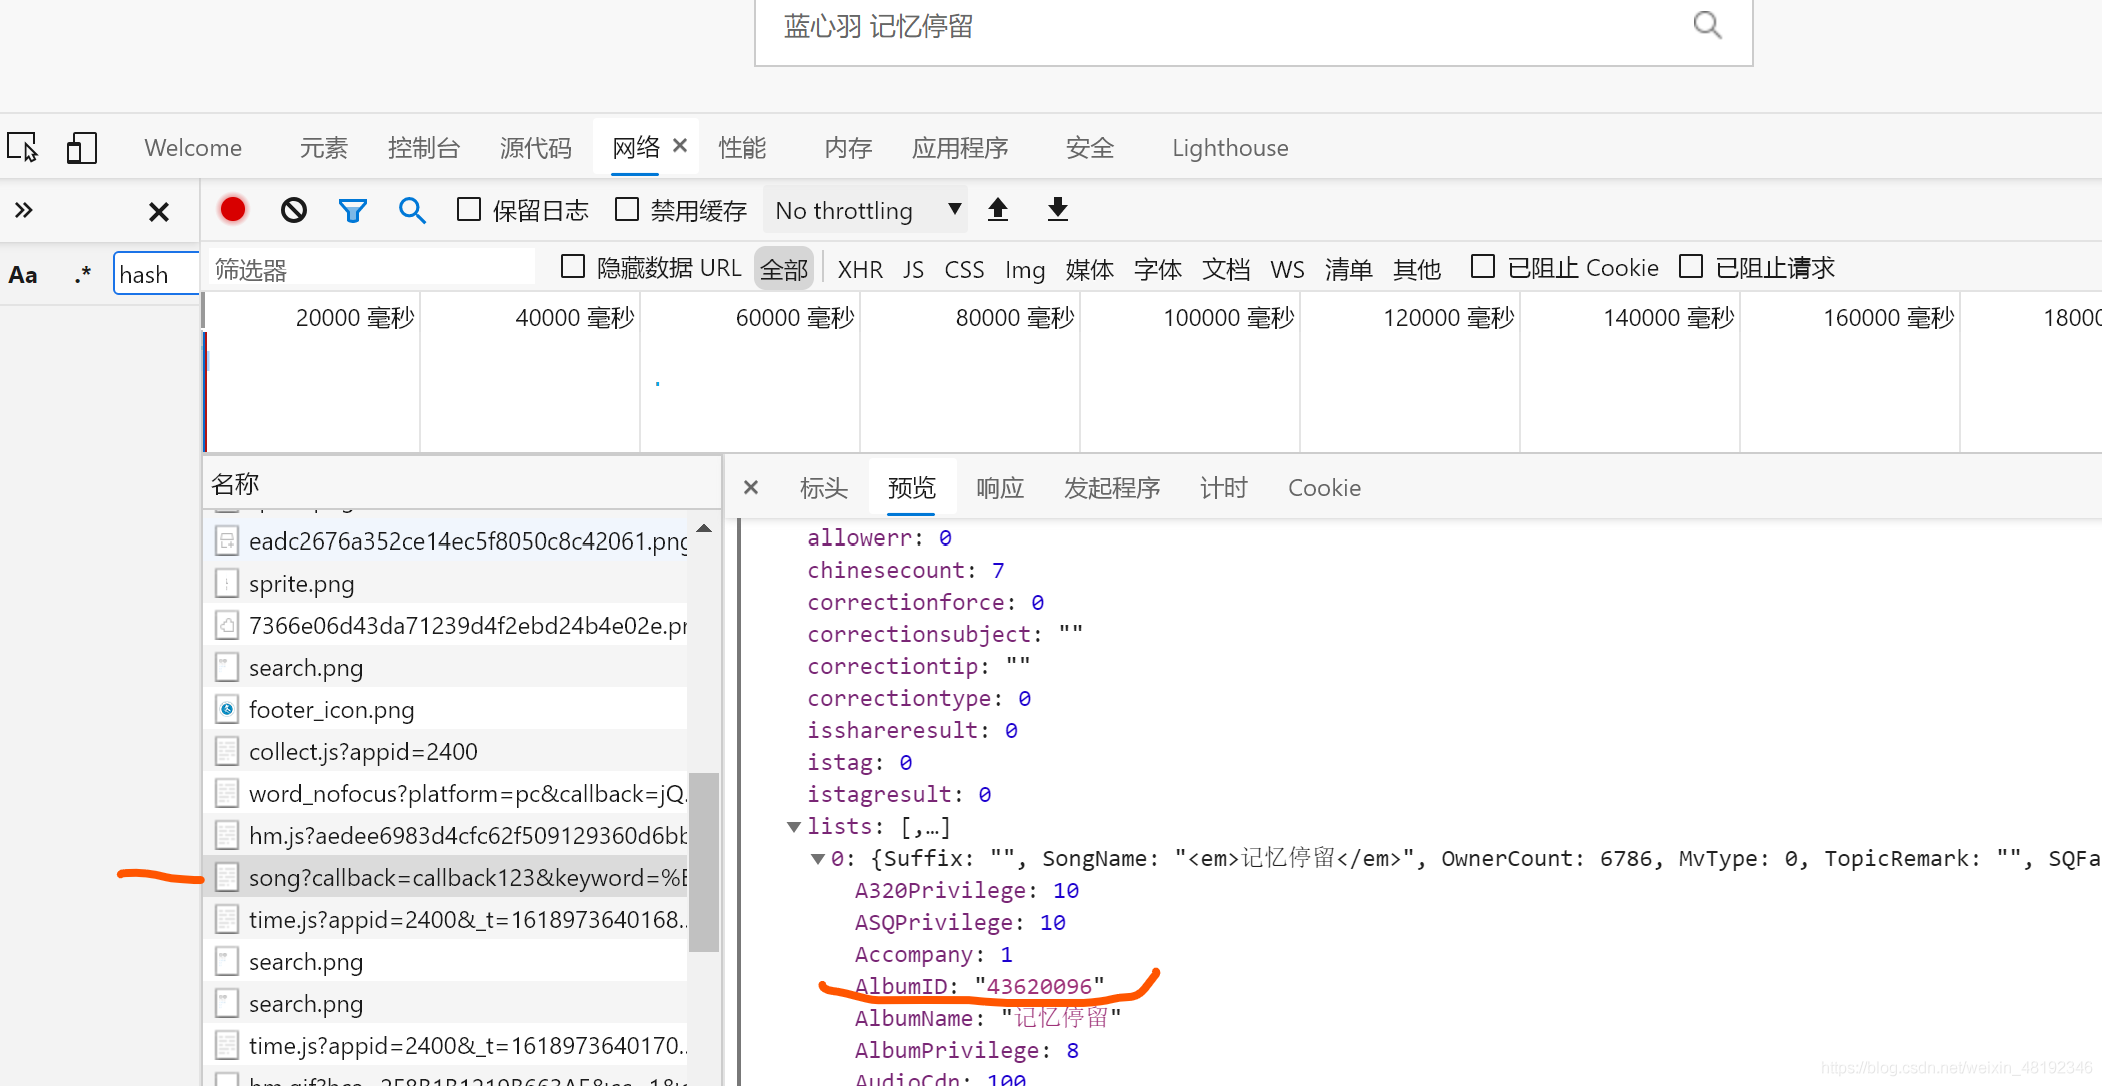Click the request list scrollbar thumb
This screenshot has width=2102, height=1086.
704,862
